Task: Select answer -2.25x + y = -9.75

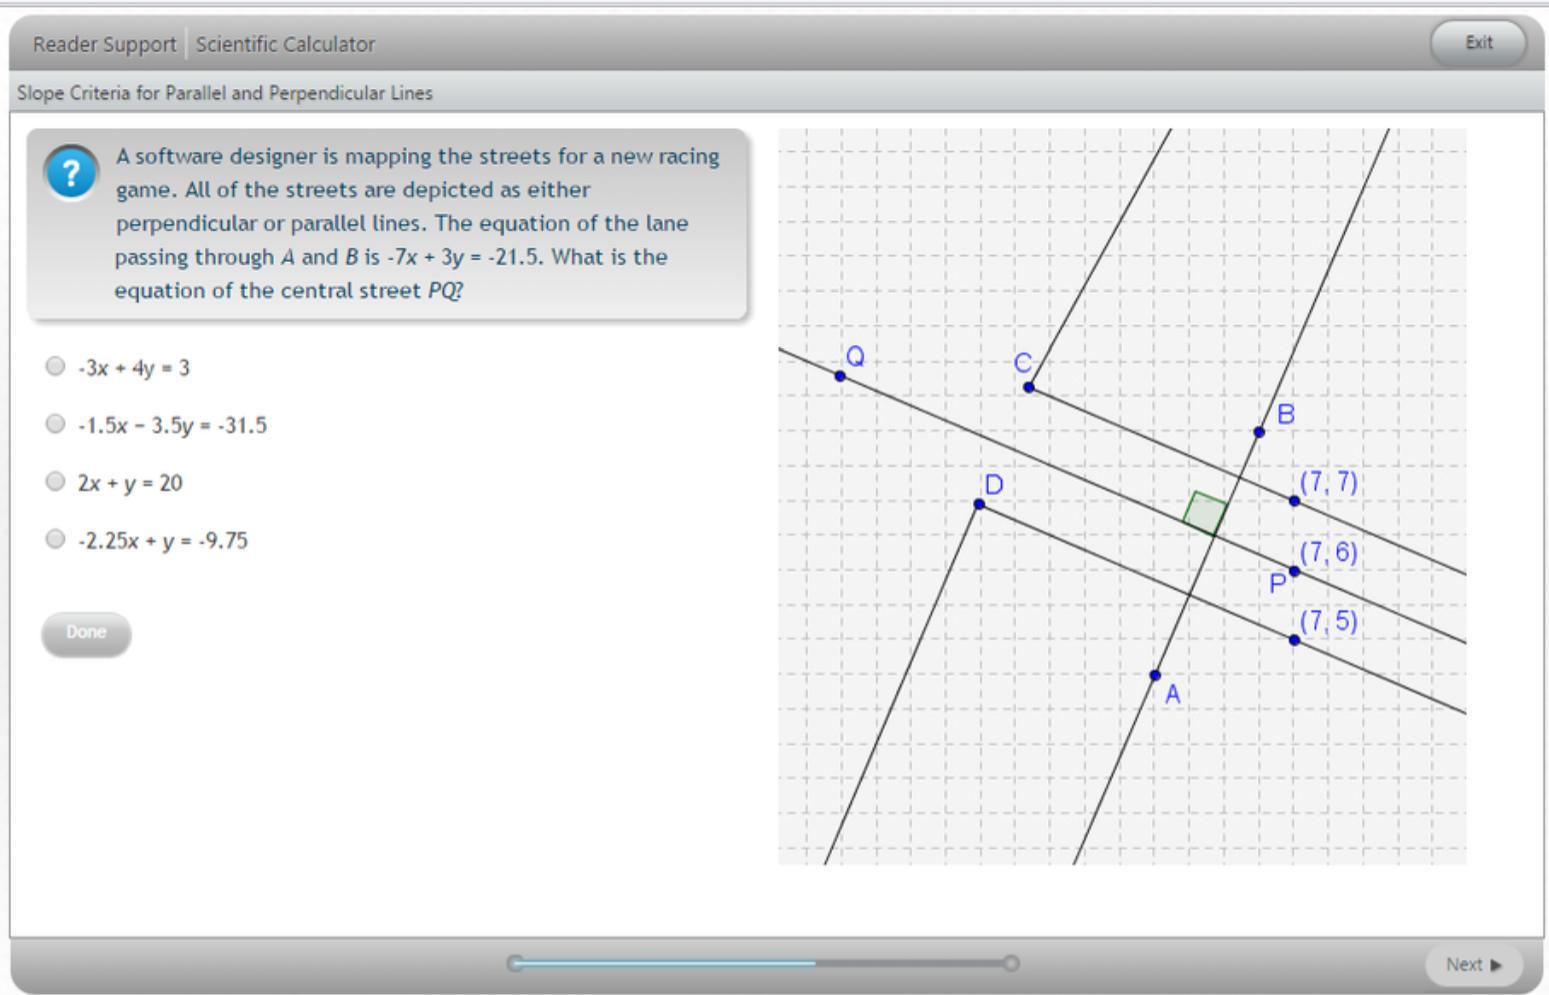Action: (x=55, y=540)
